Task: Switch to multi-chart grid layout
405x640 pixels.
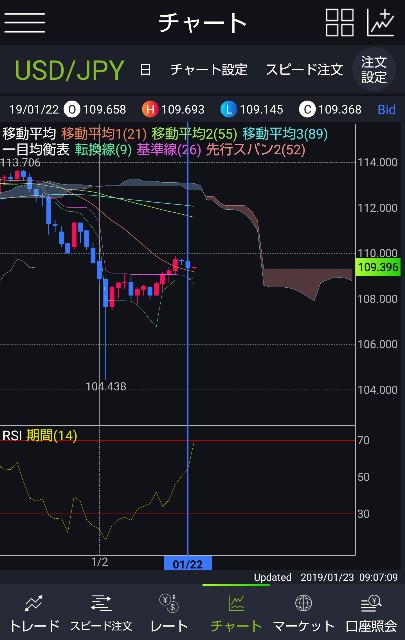Action: tap(339, 22)
